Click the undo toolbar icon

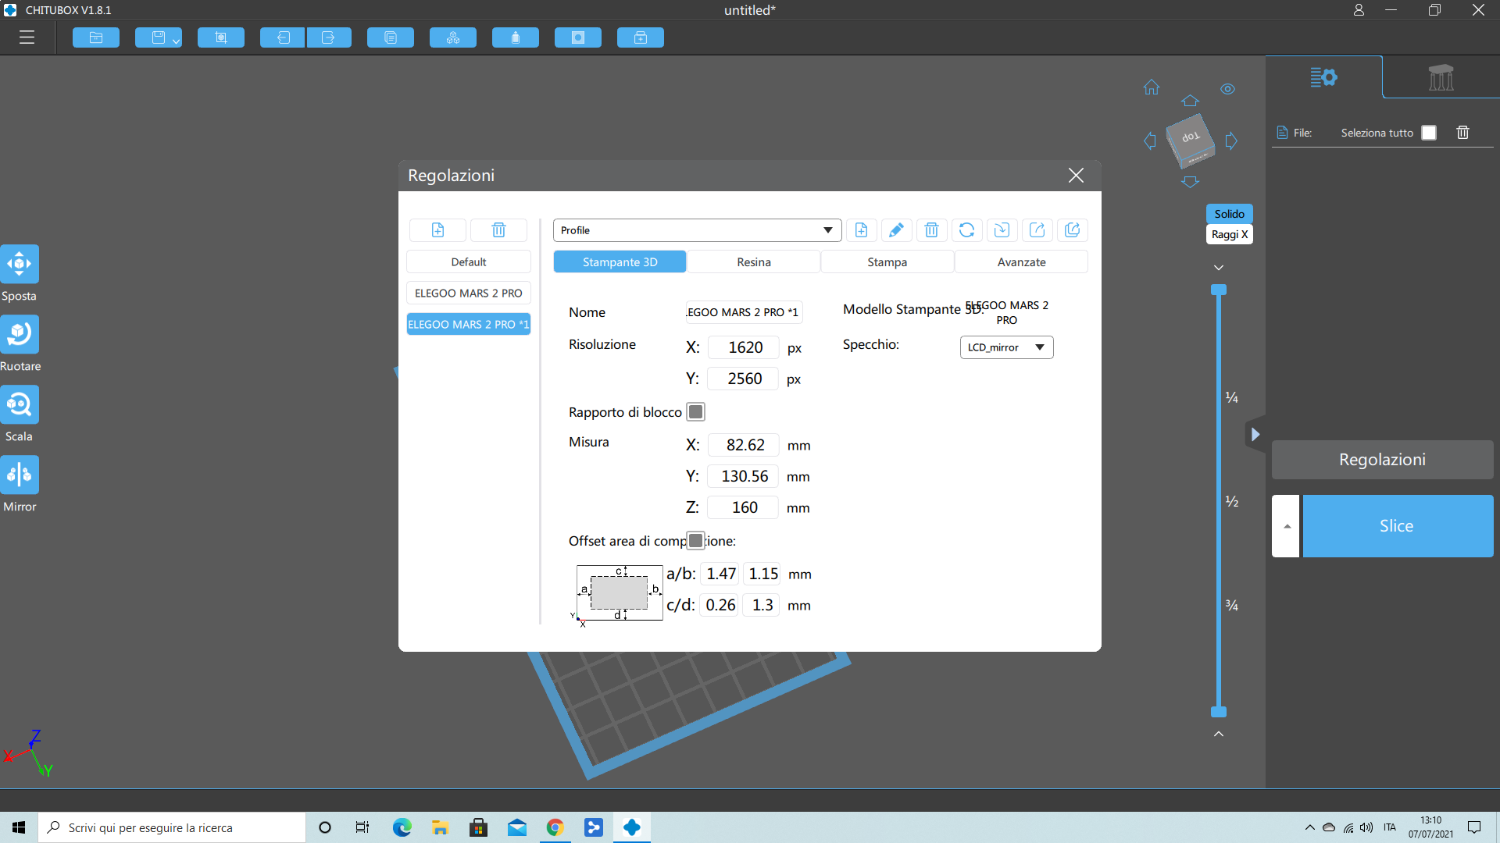(283, 38)
